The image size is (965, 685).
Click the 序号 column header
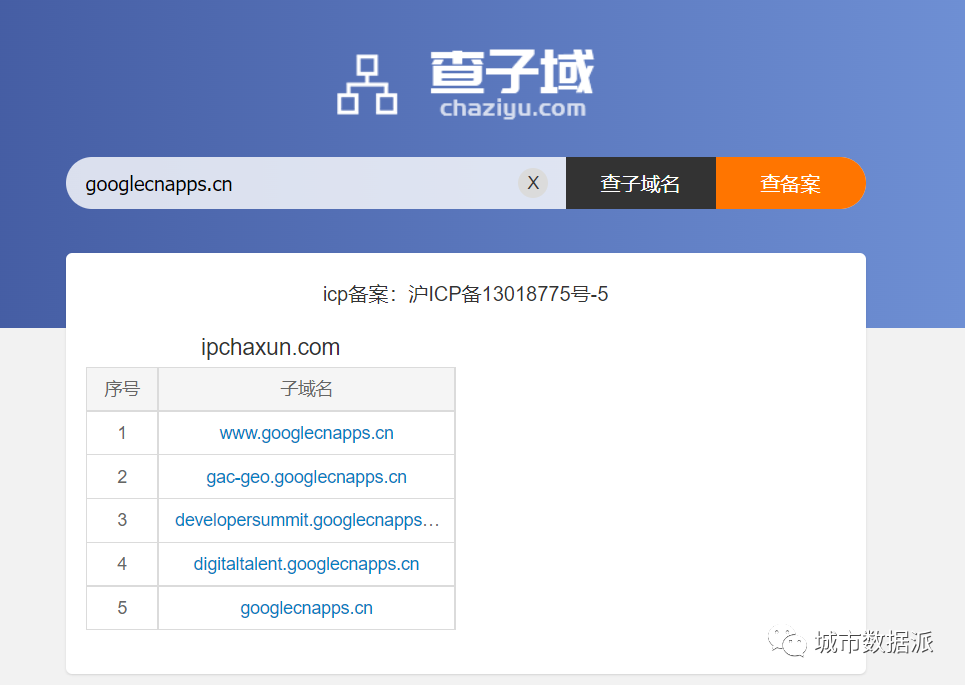click(x=122, y=389)
